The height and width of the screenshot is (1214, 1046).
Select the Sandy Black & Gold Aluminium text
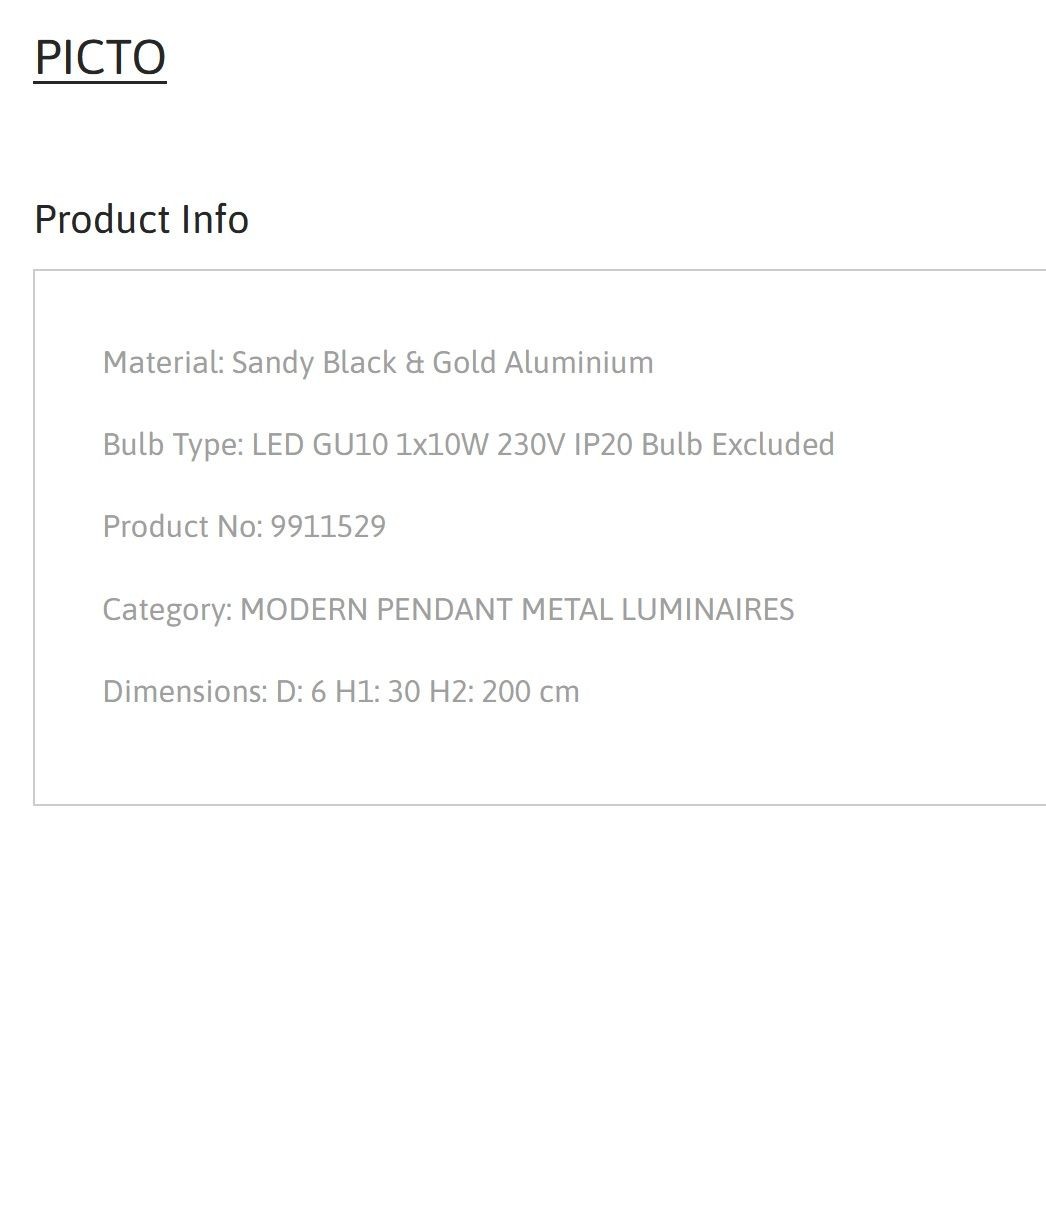(442, 362)
